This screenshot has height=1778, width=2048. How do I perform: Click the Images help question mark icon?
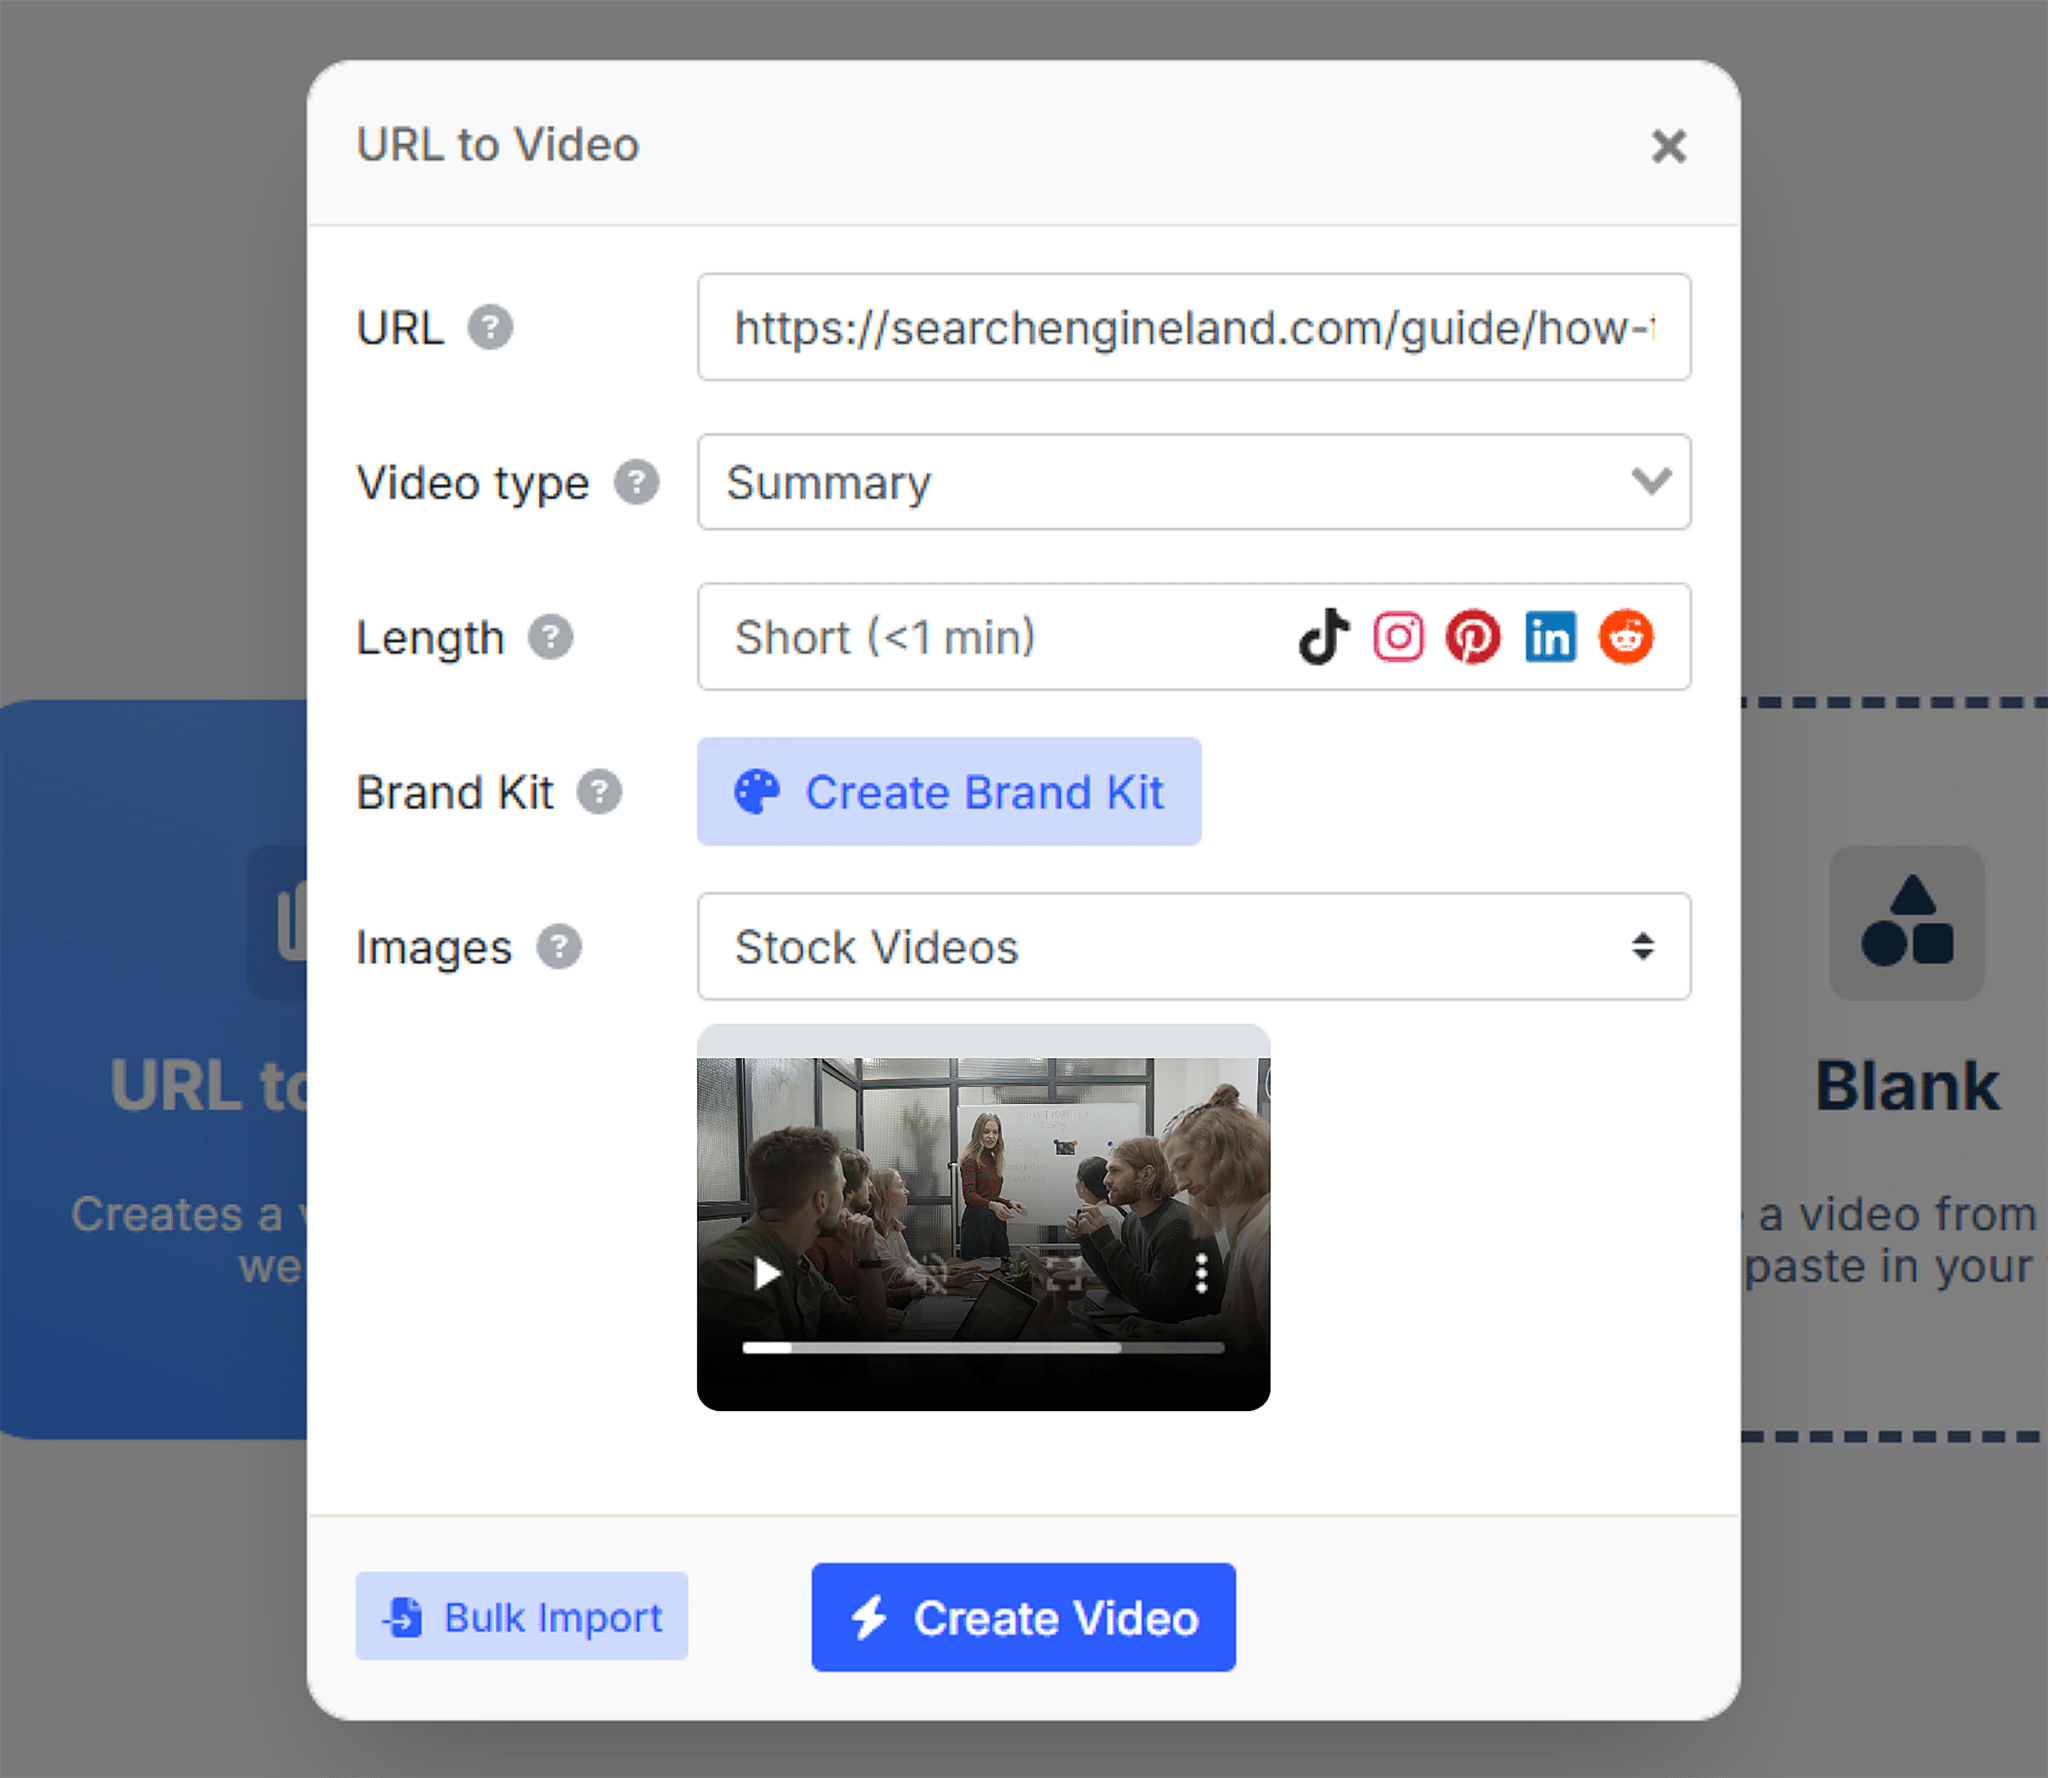pos(559,946)
